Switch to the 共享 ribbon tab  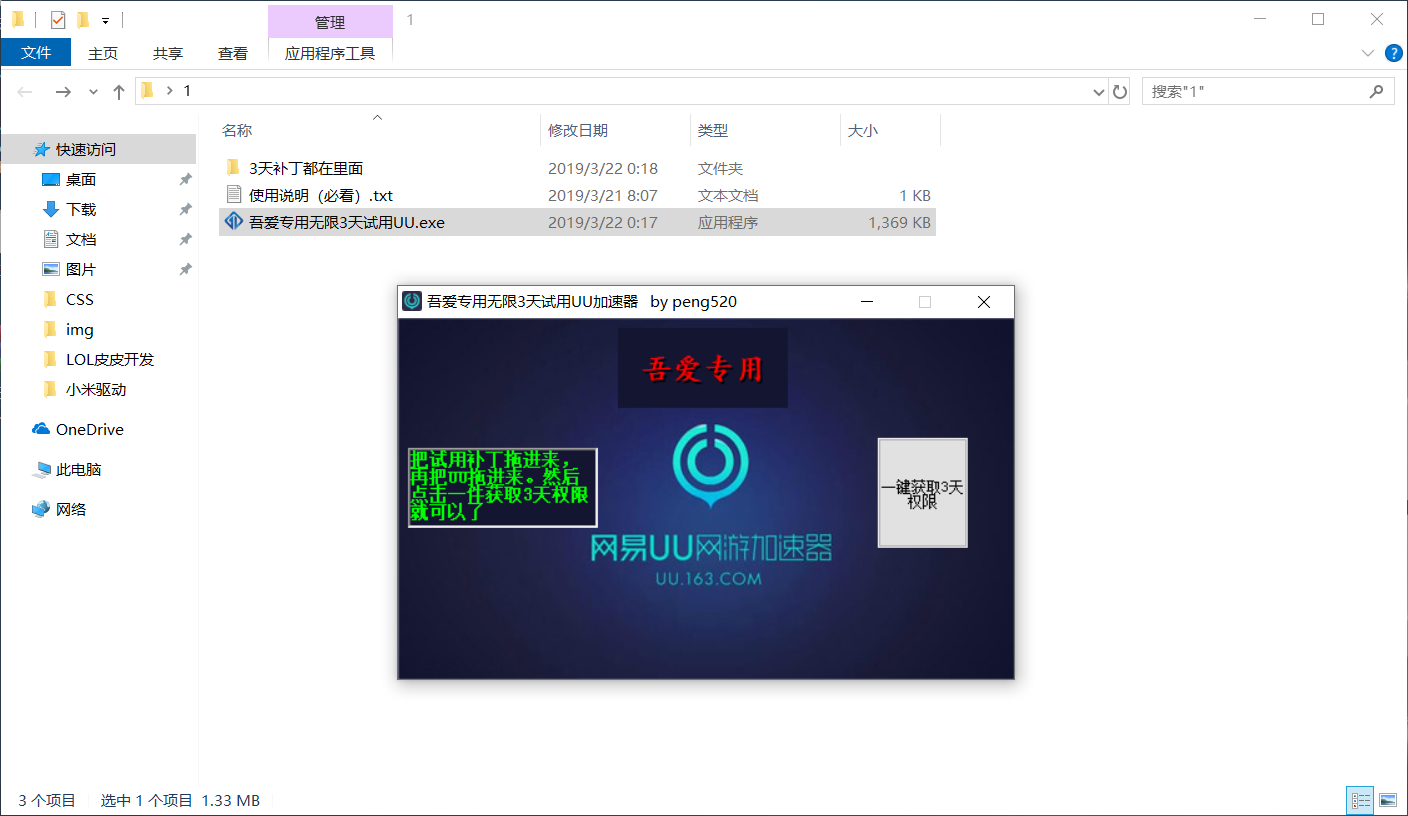[168, 53]
